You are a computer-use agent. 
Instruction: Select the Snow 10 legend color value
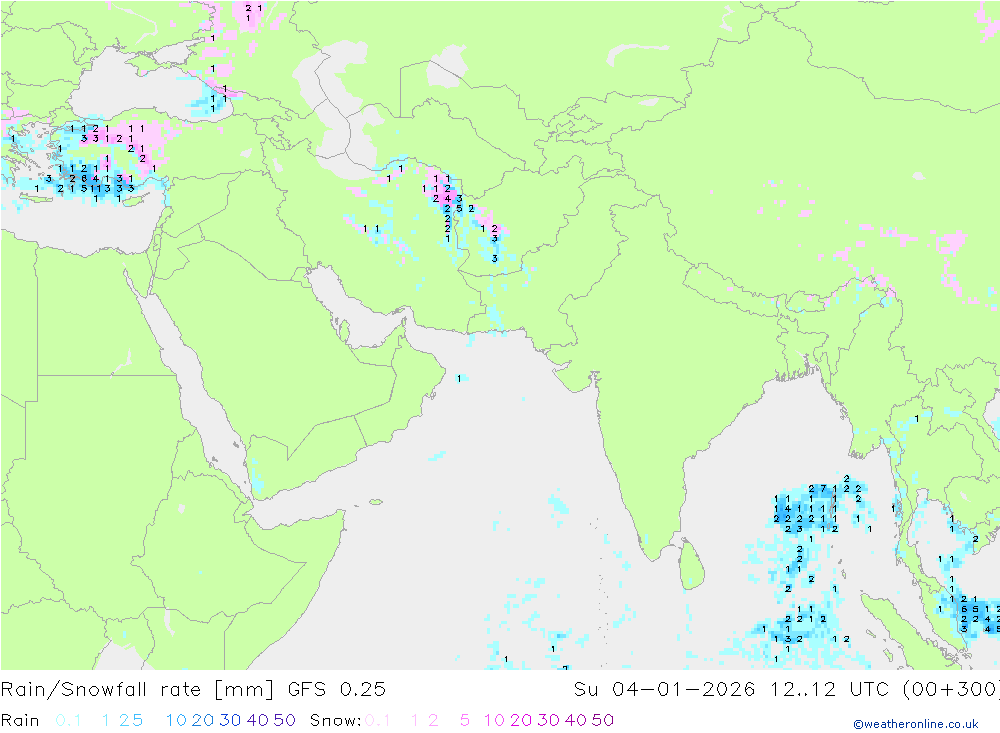coord(494,720)
